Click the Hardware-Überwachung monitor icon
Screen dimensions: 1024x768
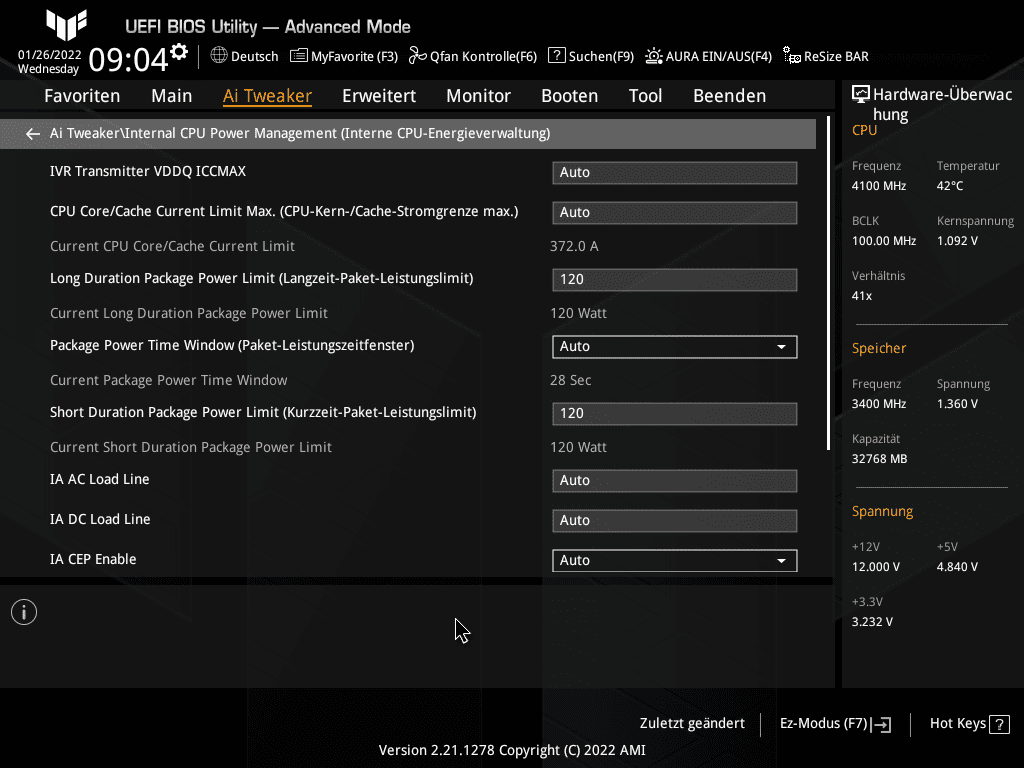click(x=861, y=95)
